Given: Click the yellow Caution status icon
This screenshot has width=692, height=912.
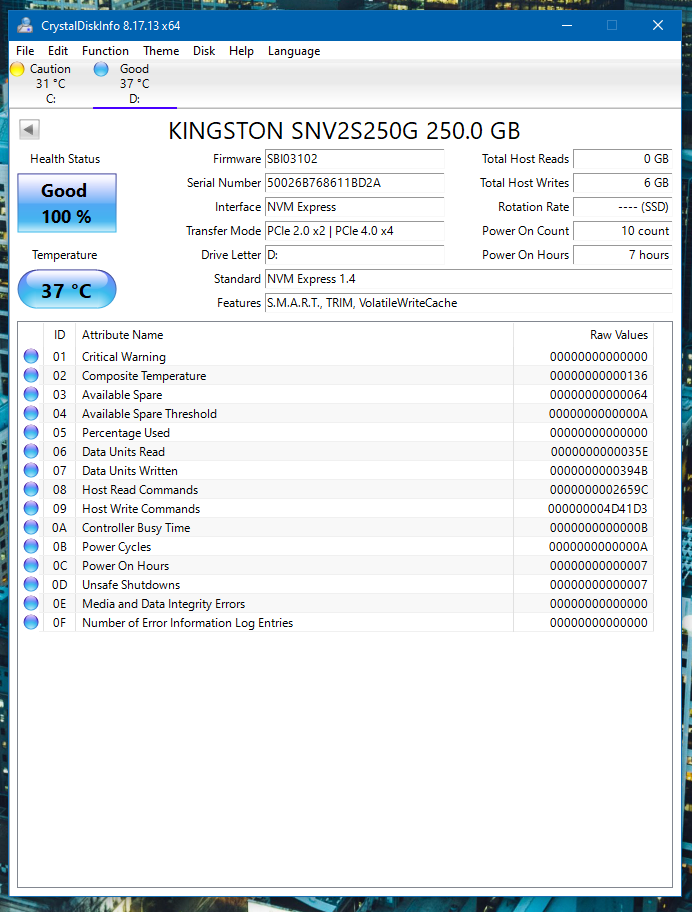Looking at the screenshot, I should tap(17, 69).
